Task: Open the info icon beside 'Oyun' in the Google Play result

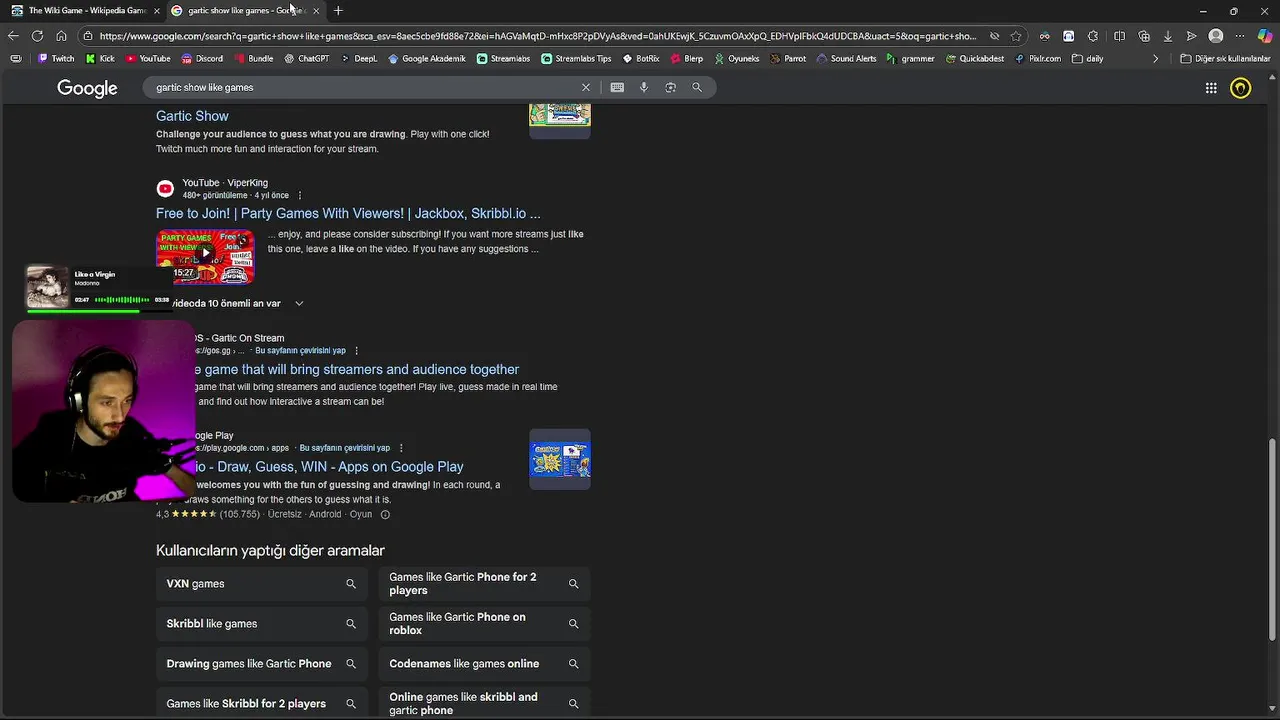Action: (x=385, y=515)
